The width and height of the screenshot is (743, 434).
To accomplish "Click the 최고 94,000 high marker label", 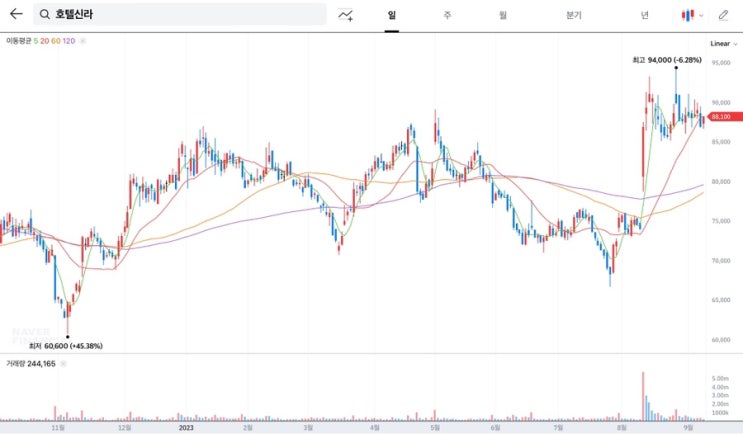I will [667, 60].
